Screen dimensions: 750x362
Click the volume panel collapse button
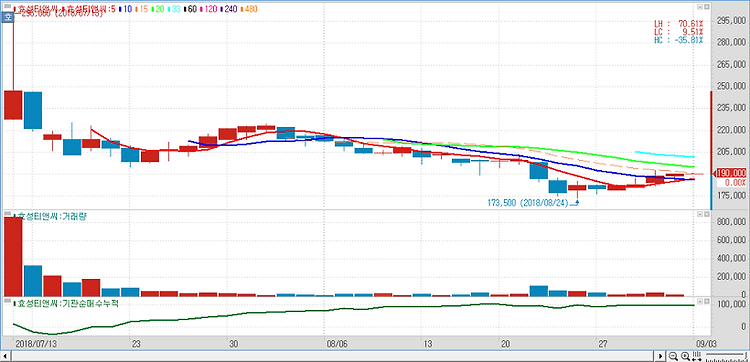pyautogui.click(x=699, y=214)
